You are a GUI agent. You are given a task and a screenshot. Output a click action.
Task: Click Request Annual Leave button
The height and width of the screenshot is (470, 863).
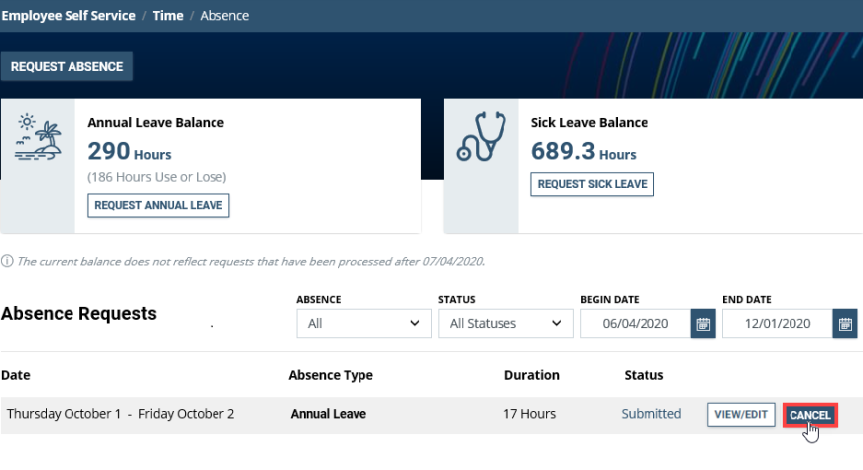159,205
